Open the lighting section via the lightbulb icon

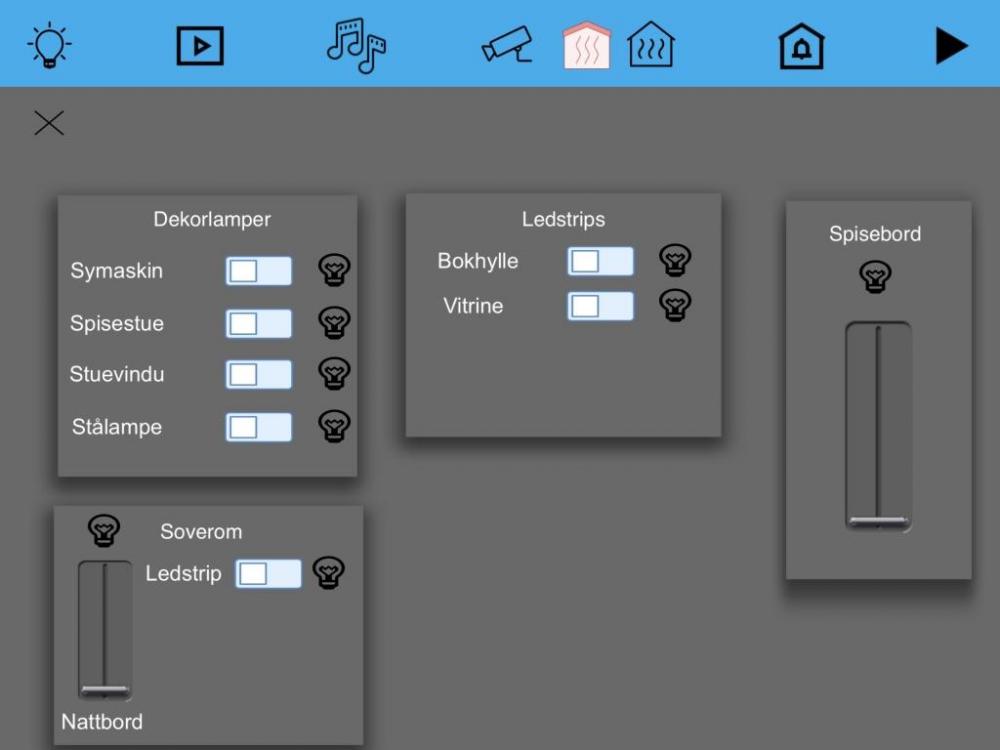click(x=49, y=45)
